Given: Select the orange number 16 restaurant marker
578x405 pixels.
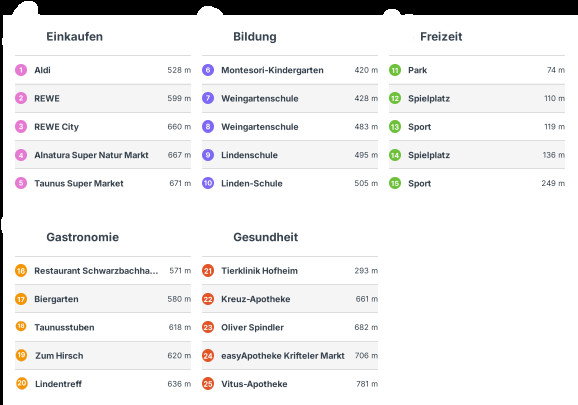Looking at the screenshot, I should click(21, 271).
